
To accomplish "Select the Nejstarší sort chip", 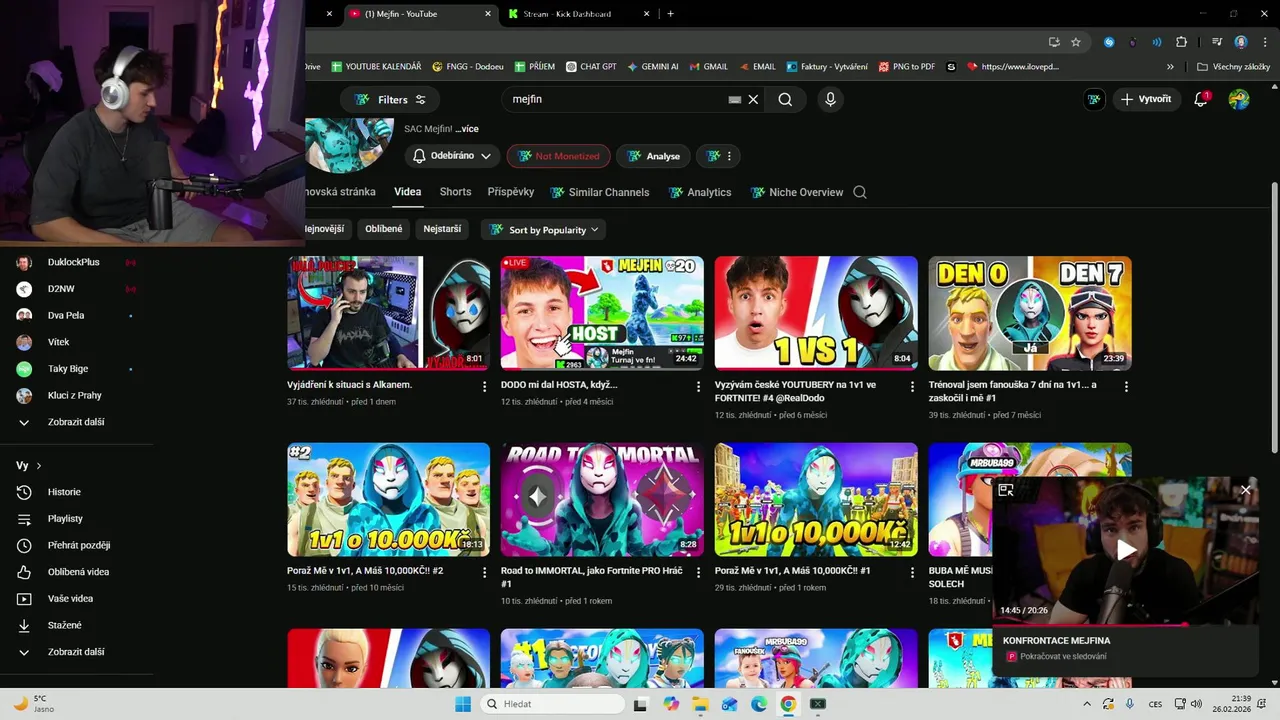I will pos(442,229).
